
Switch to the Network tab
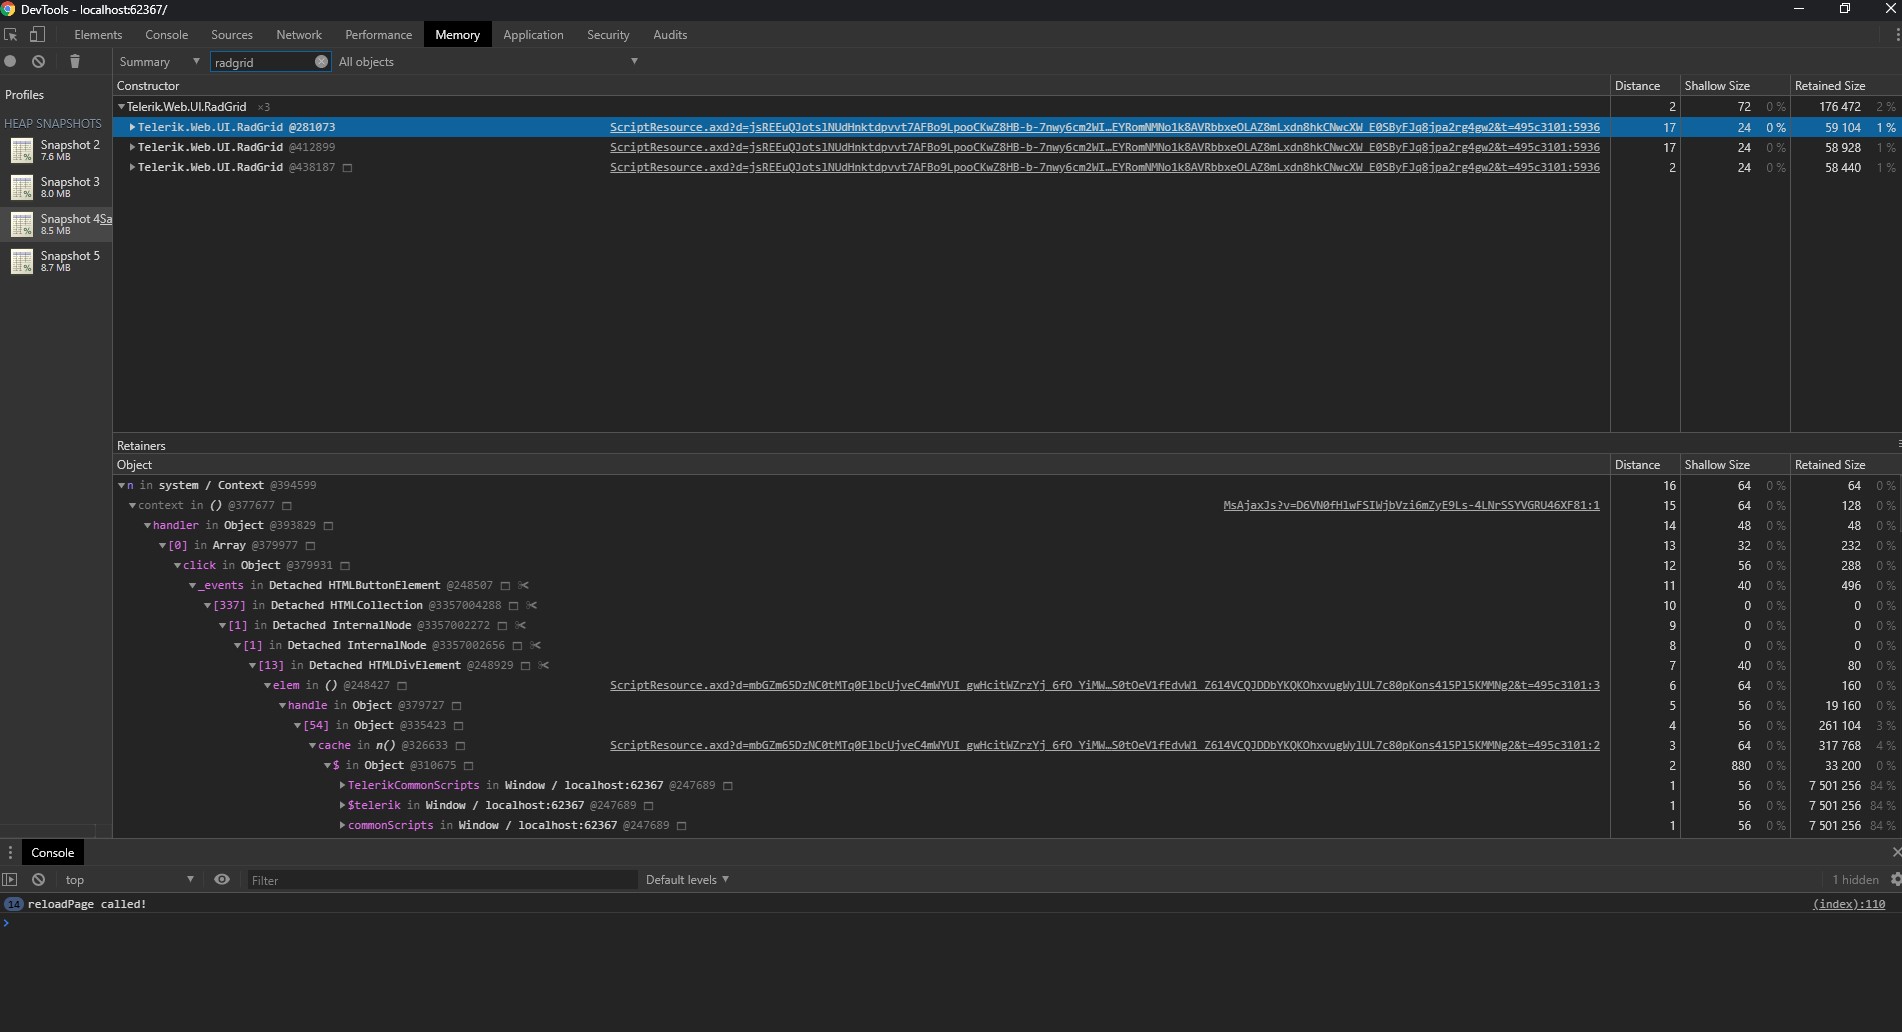click(x=299, y=34)
